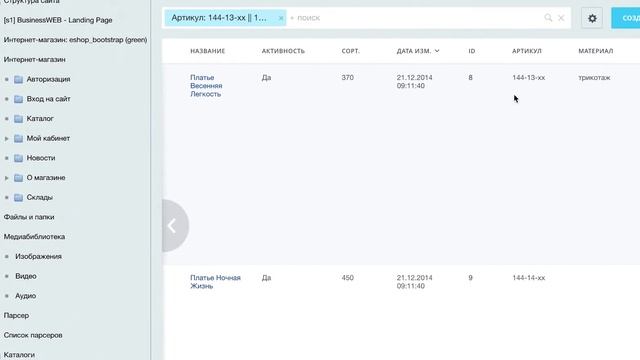Click Да activity in Платье Весенняя Легкость row

(x=266, y=78)
